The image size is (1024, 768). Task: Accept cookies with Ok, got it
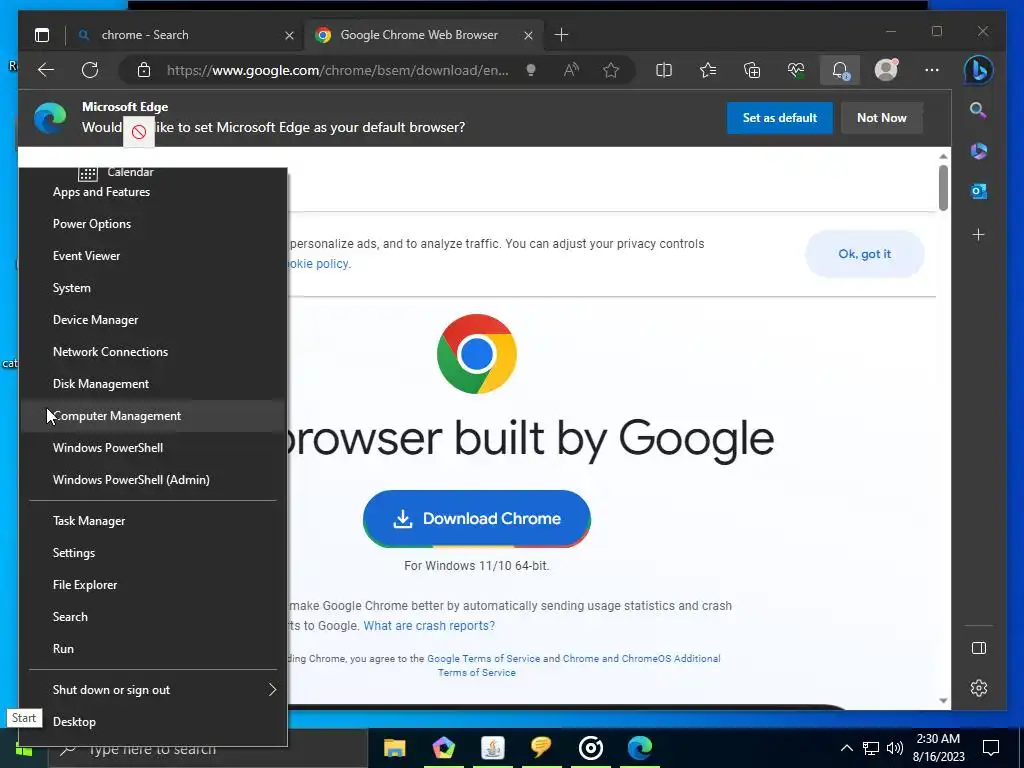tap(865, 254)
